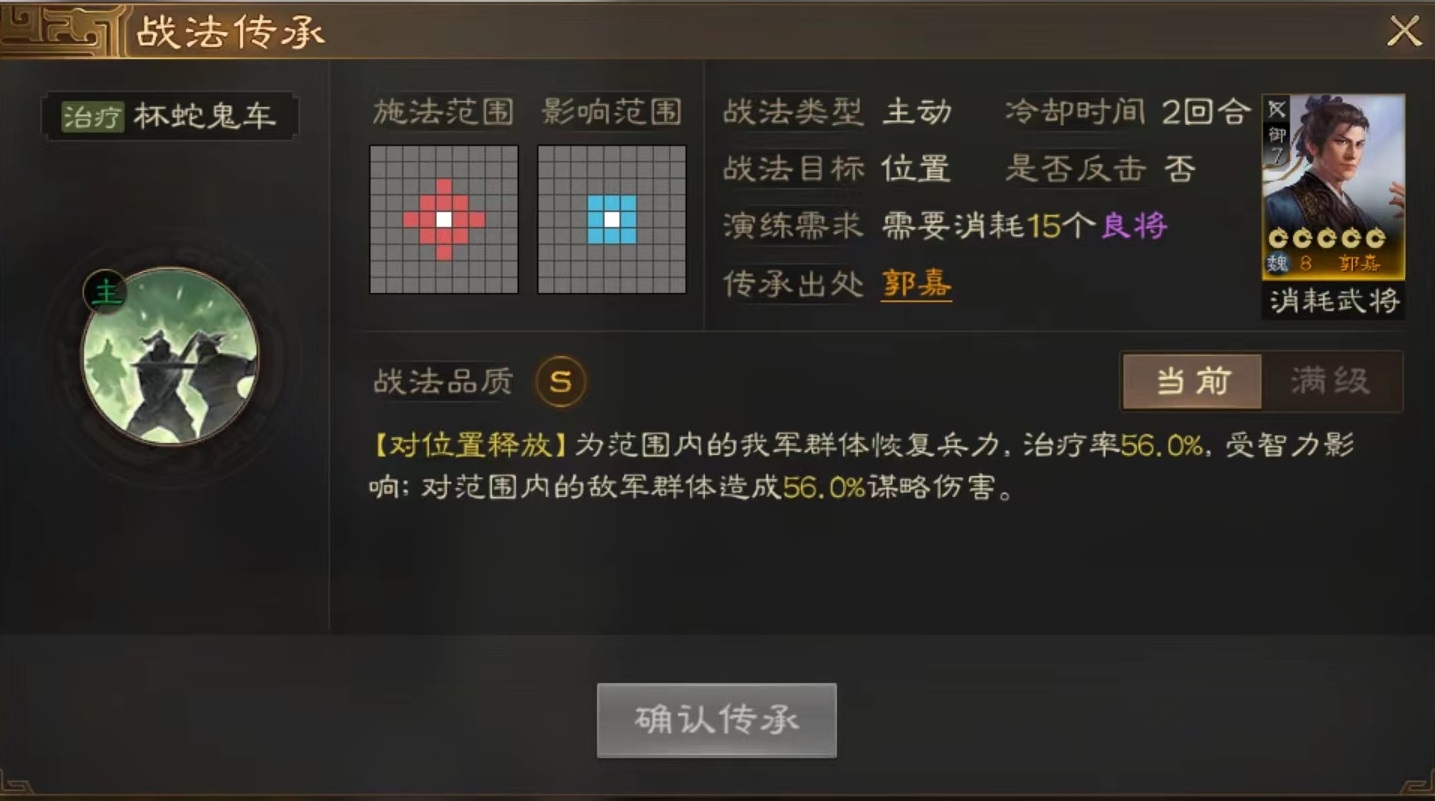The image size is (1435, 801).
Task: Click the circular skill artwork icon
Action: (170, 357)
